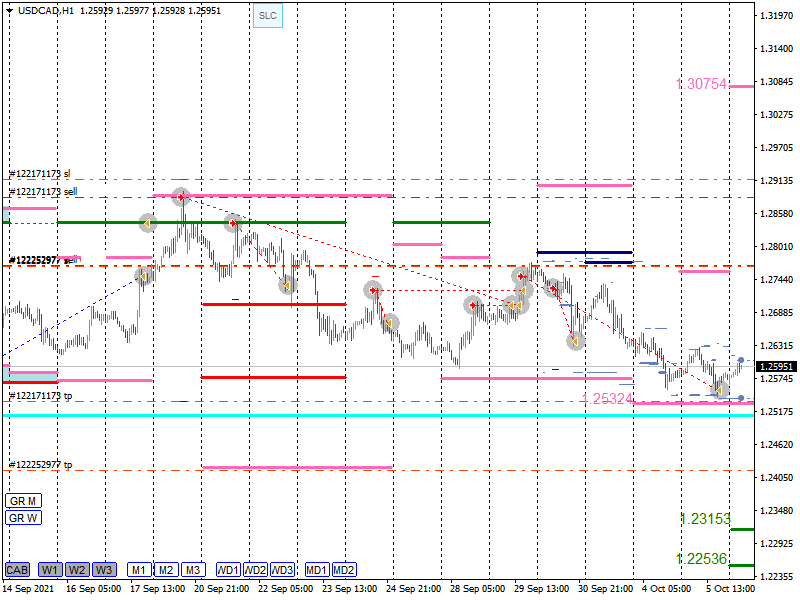800x600 pixels.
Task: Click the pink 1.30754 price level label
Action: click(701, 85)
